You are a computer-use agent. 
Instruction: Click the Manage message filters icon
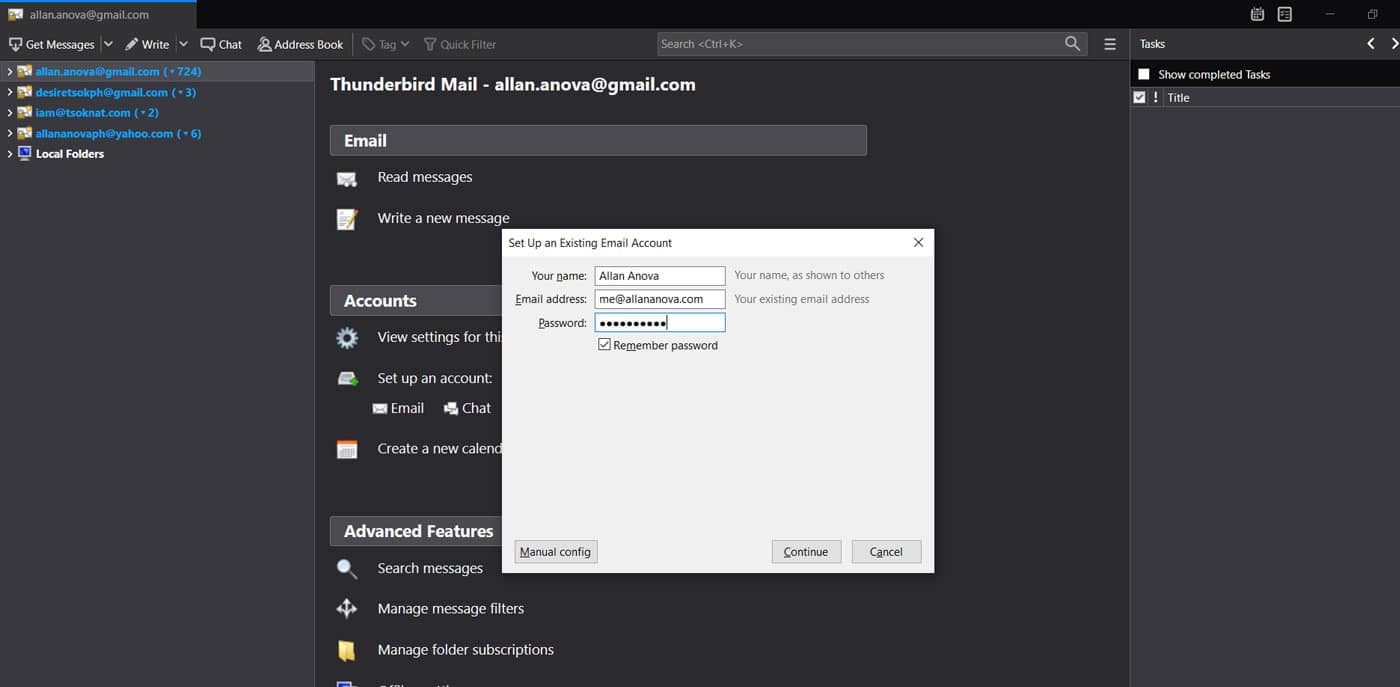(347, 609)
